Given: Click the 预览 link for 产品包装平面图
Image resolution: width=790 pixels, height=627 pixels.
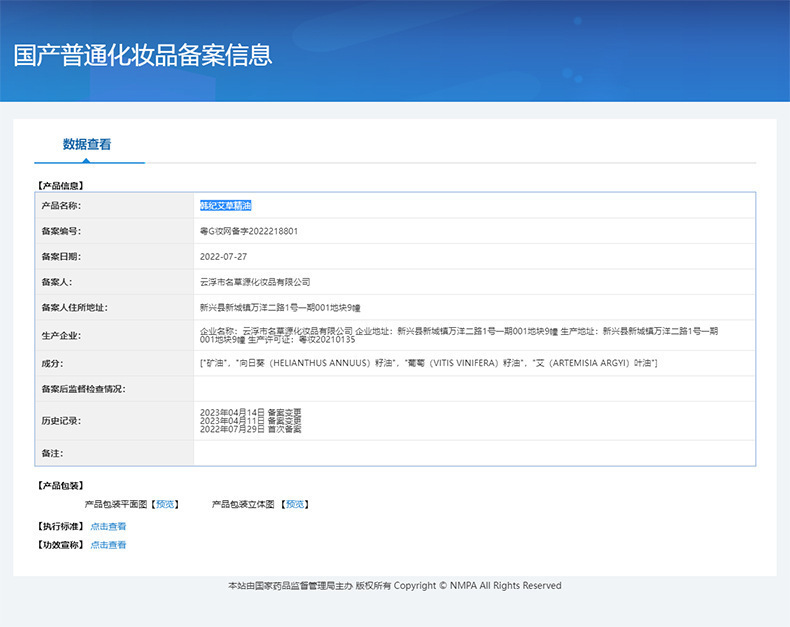Looking at the screenshot, I should [165, 504].
